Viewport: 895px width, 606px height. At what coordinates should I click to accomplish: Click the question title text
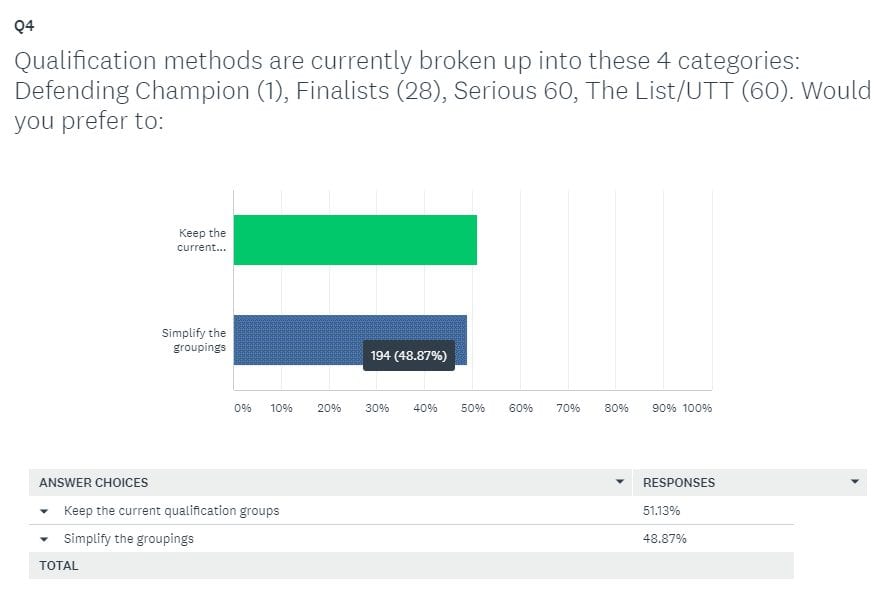(x=443, y=91)
